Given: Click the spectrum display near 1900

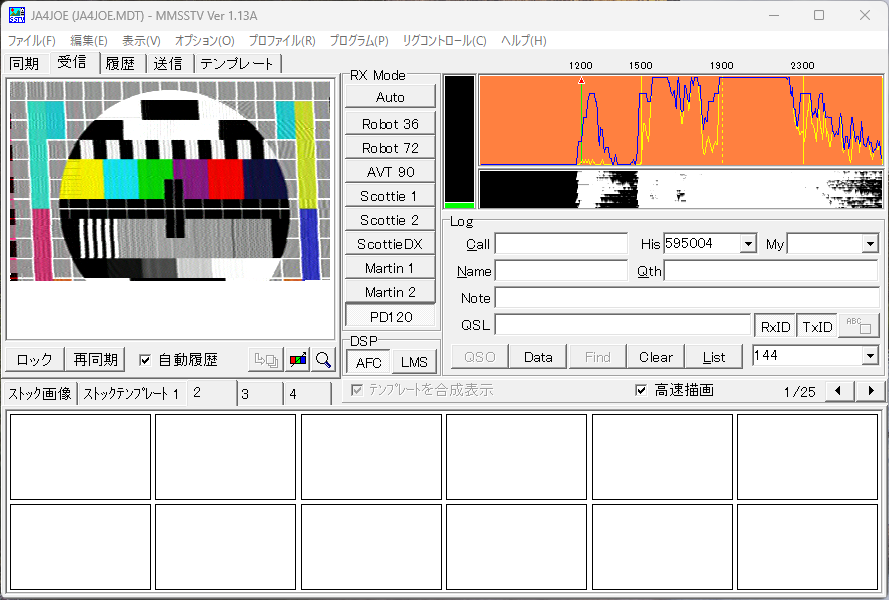Looking at the screenshot, I should tap(721, 120).
